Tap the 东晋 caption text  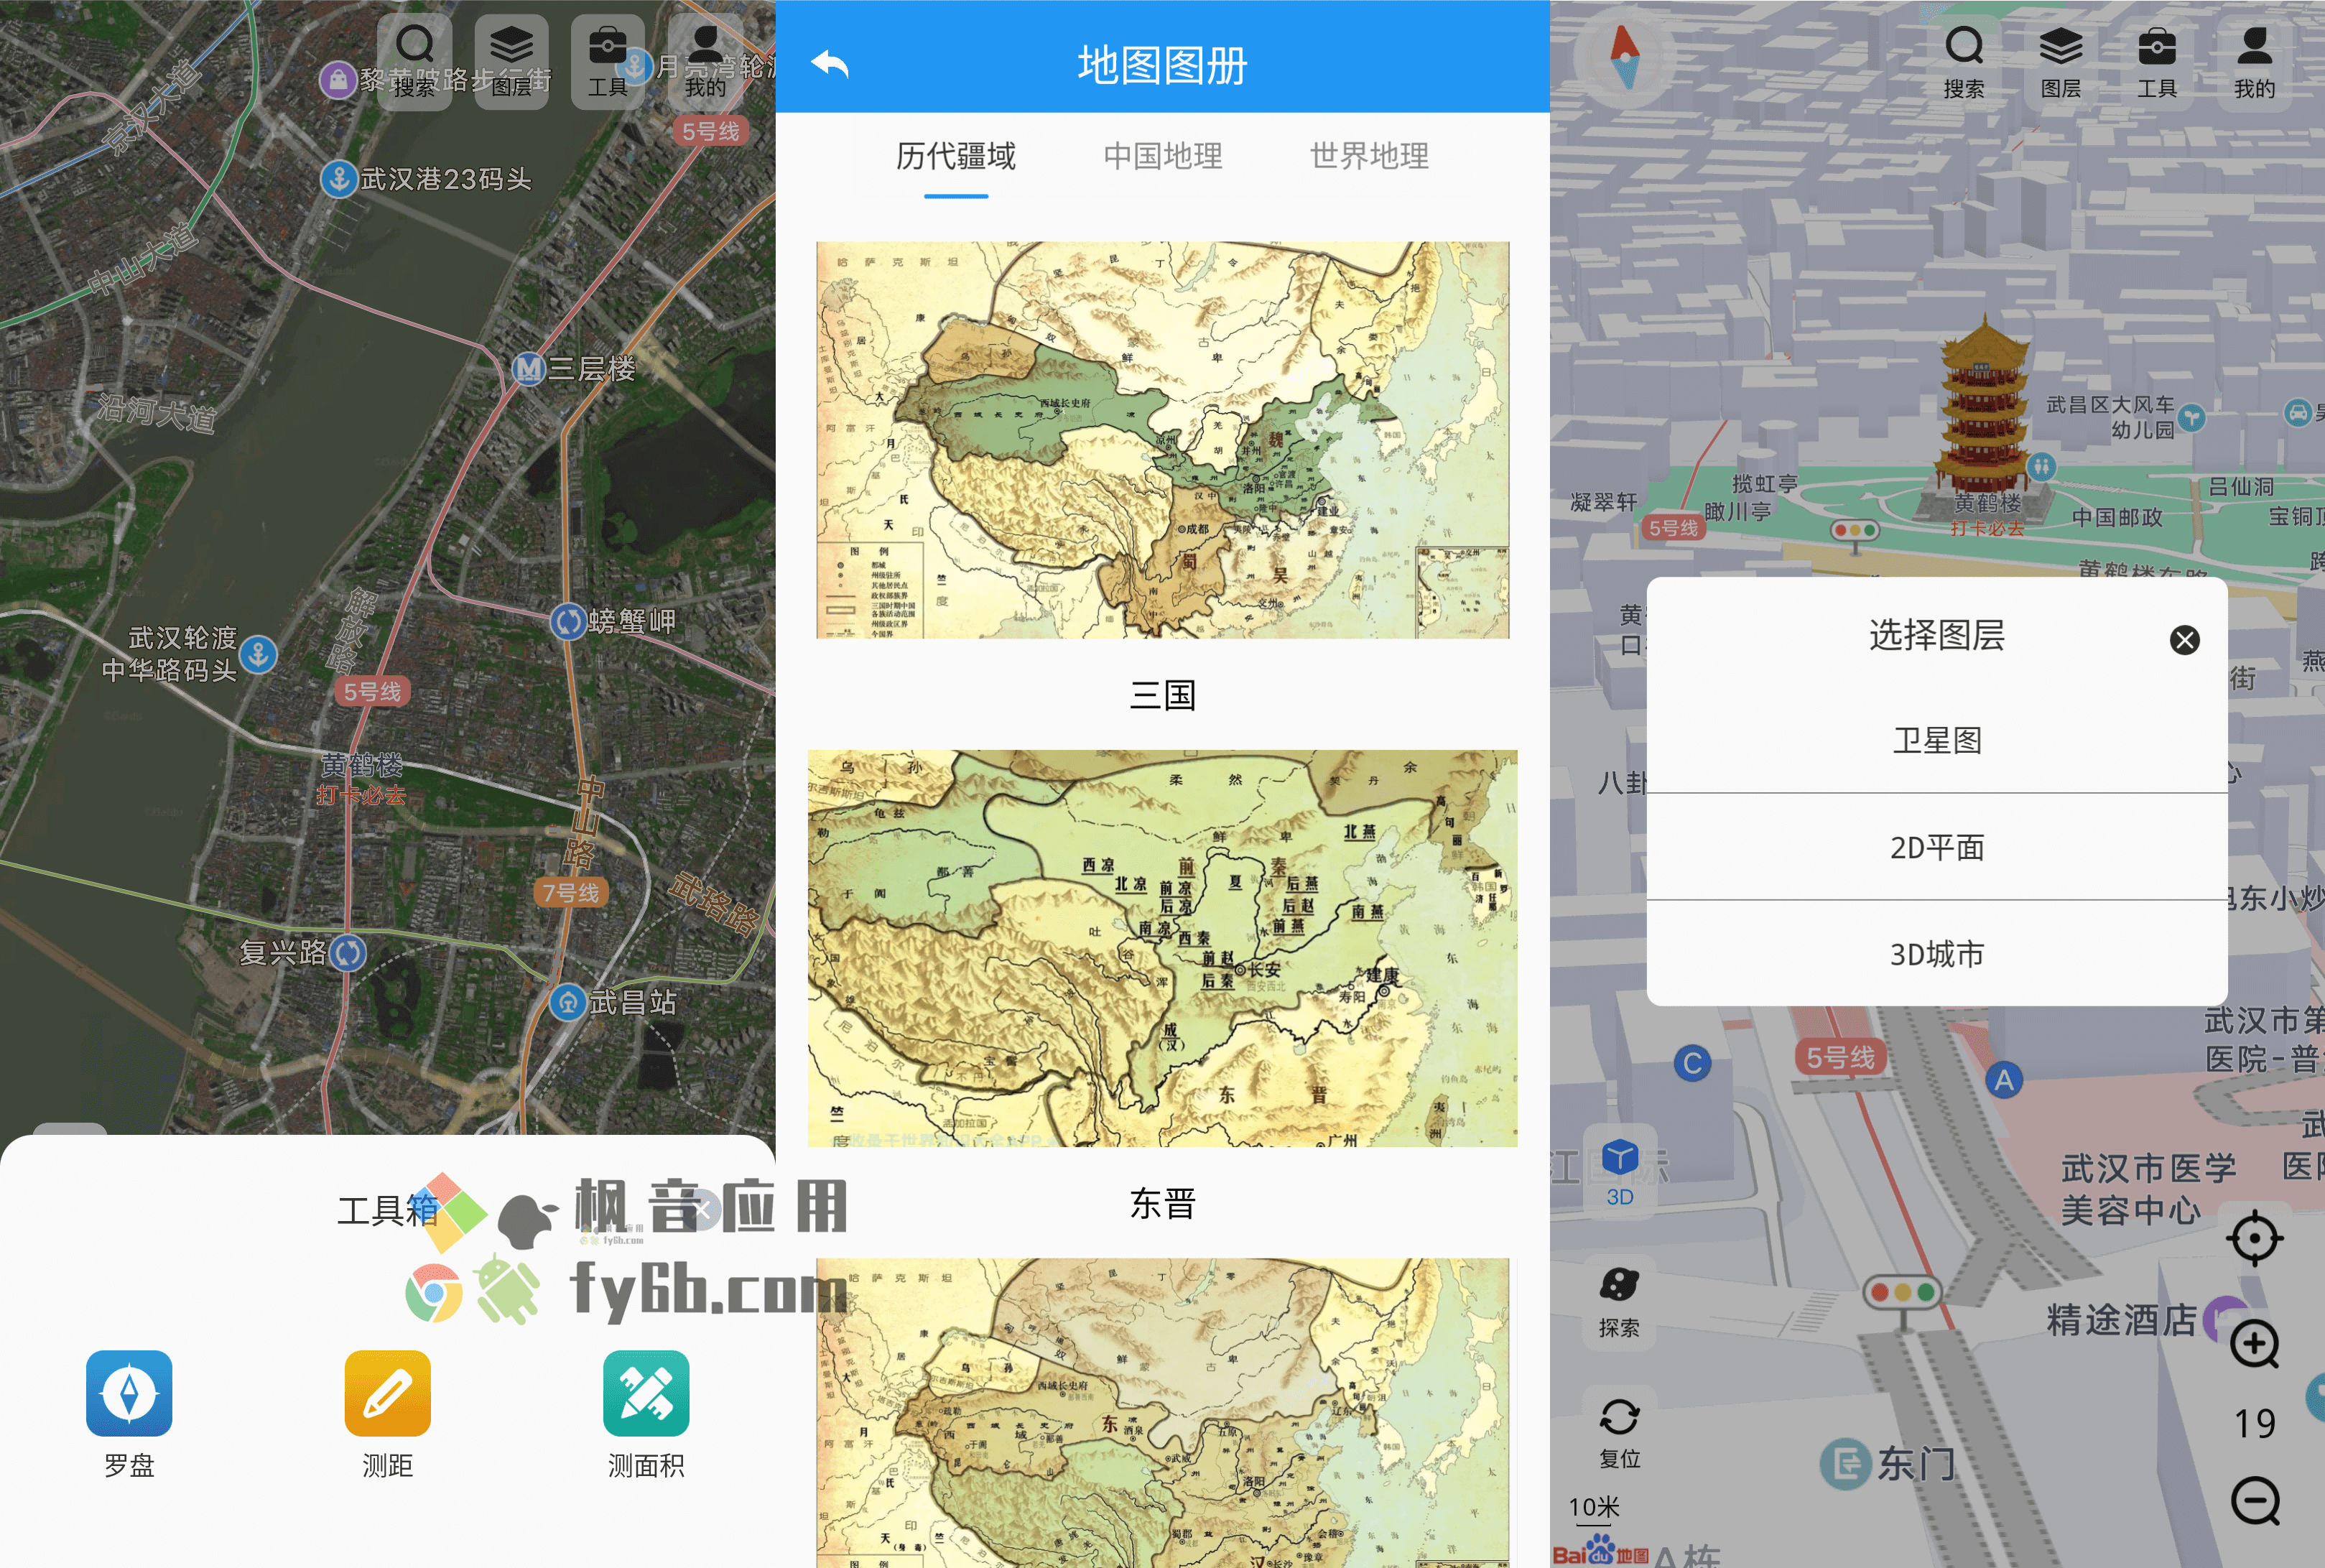1162,1203
